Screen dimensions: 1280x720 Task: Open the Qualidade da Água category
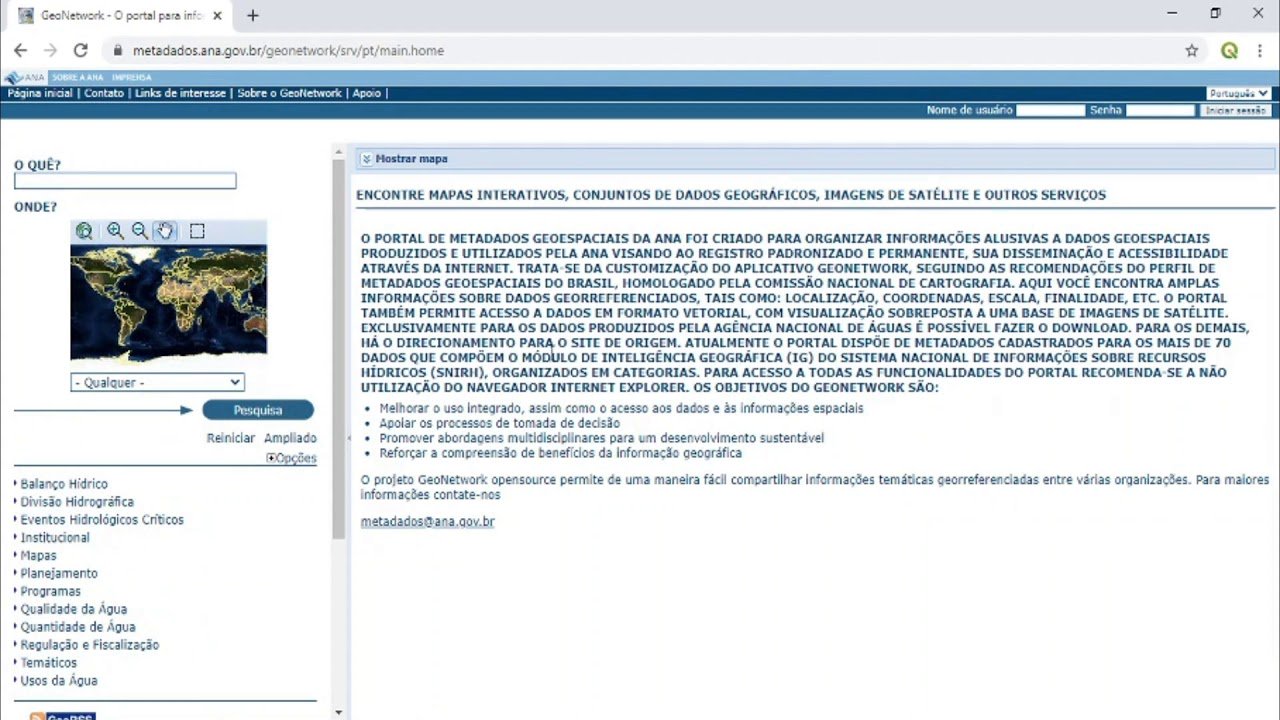(x=74, y=609)
